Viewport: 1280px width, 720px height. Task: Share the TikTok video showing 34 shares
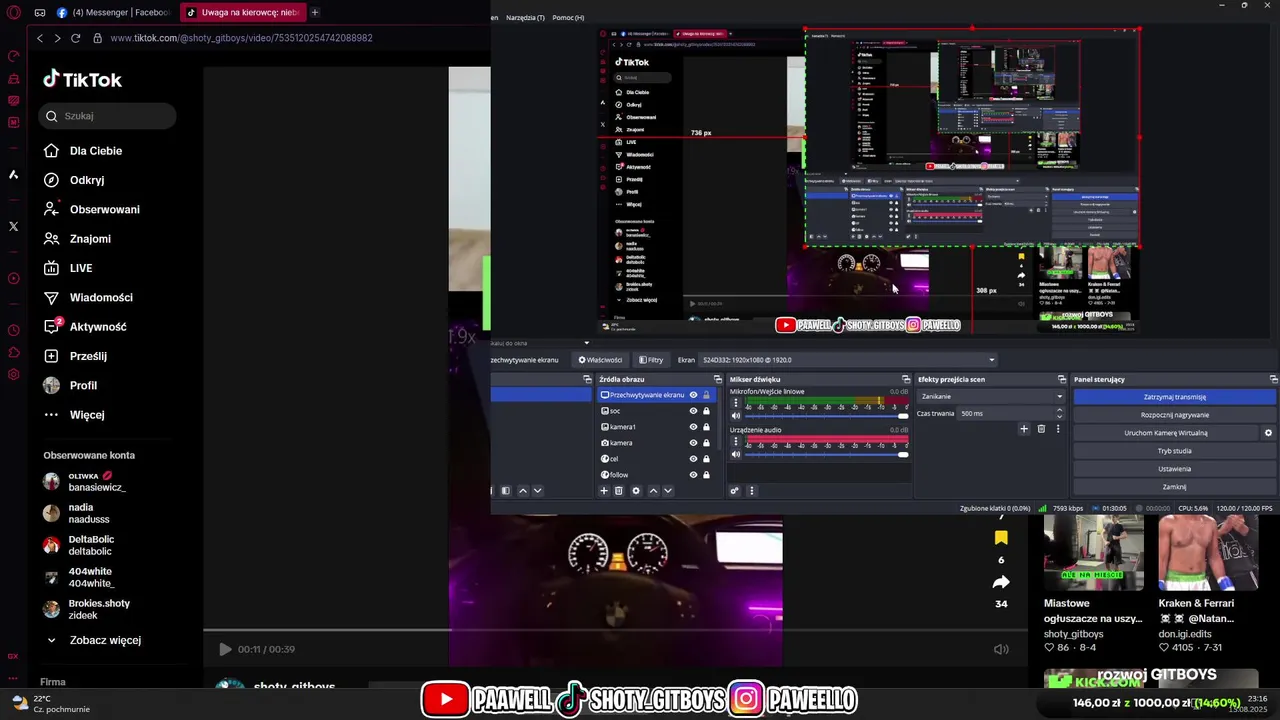point(1001,582)
